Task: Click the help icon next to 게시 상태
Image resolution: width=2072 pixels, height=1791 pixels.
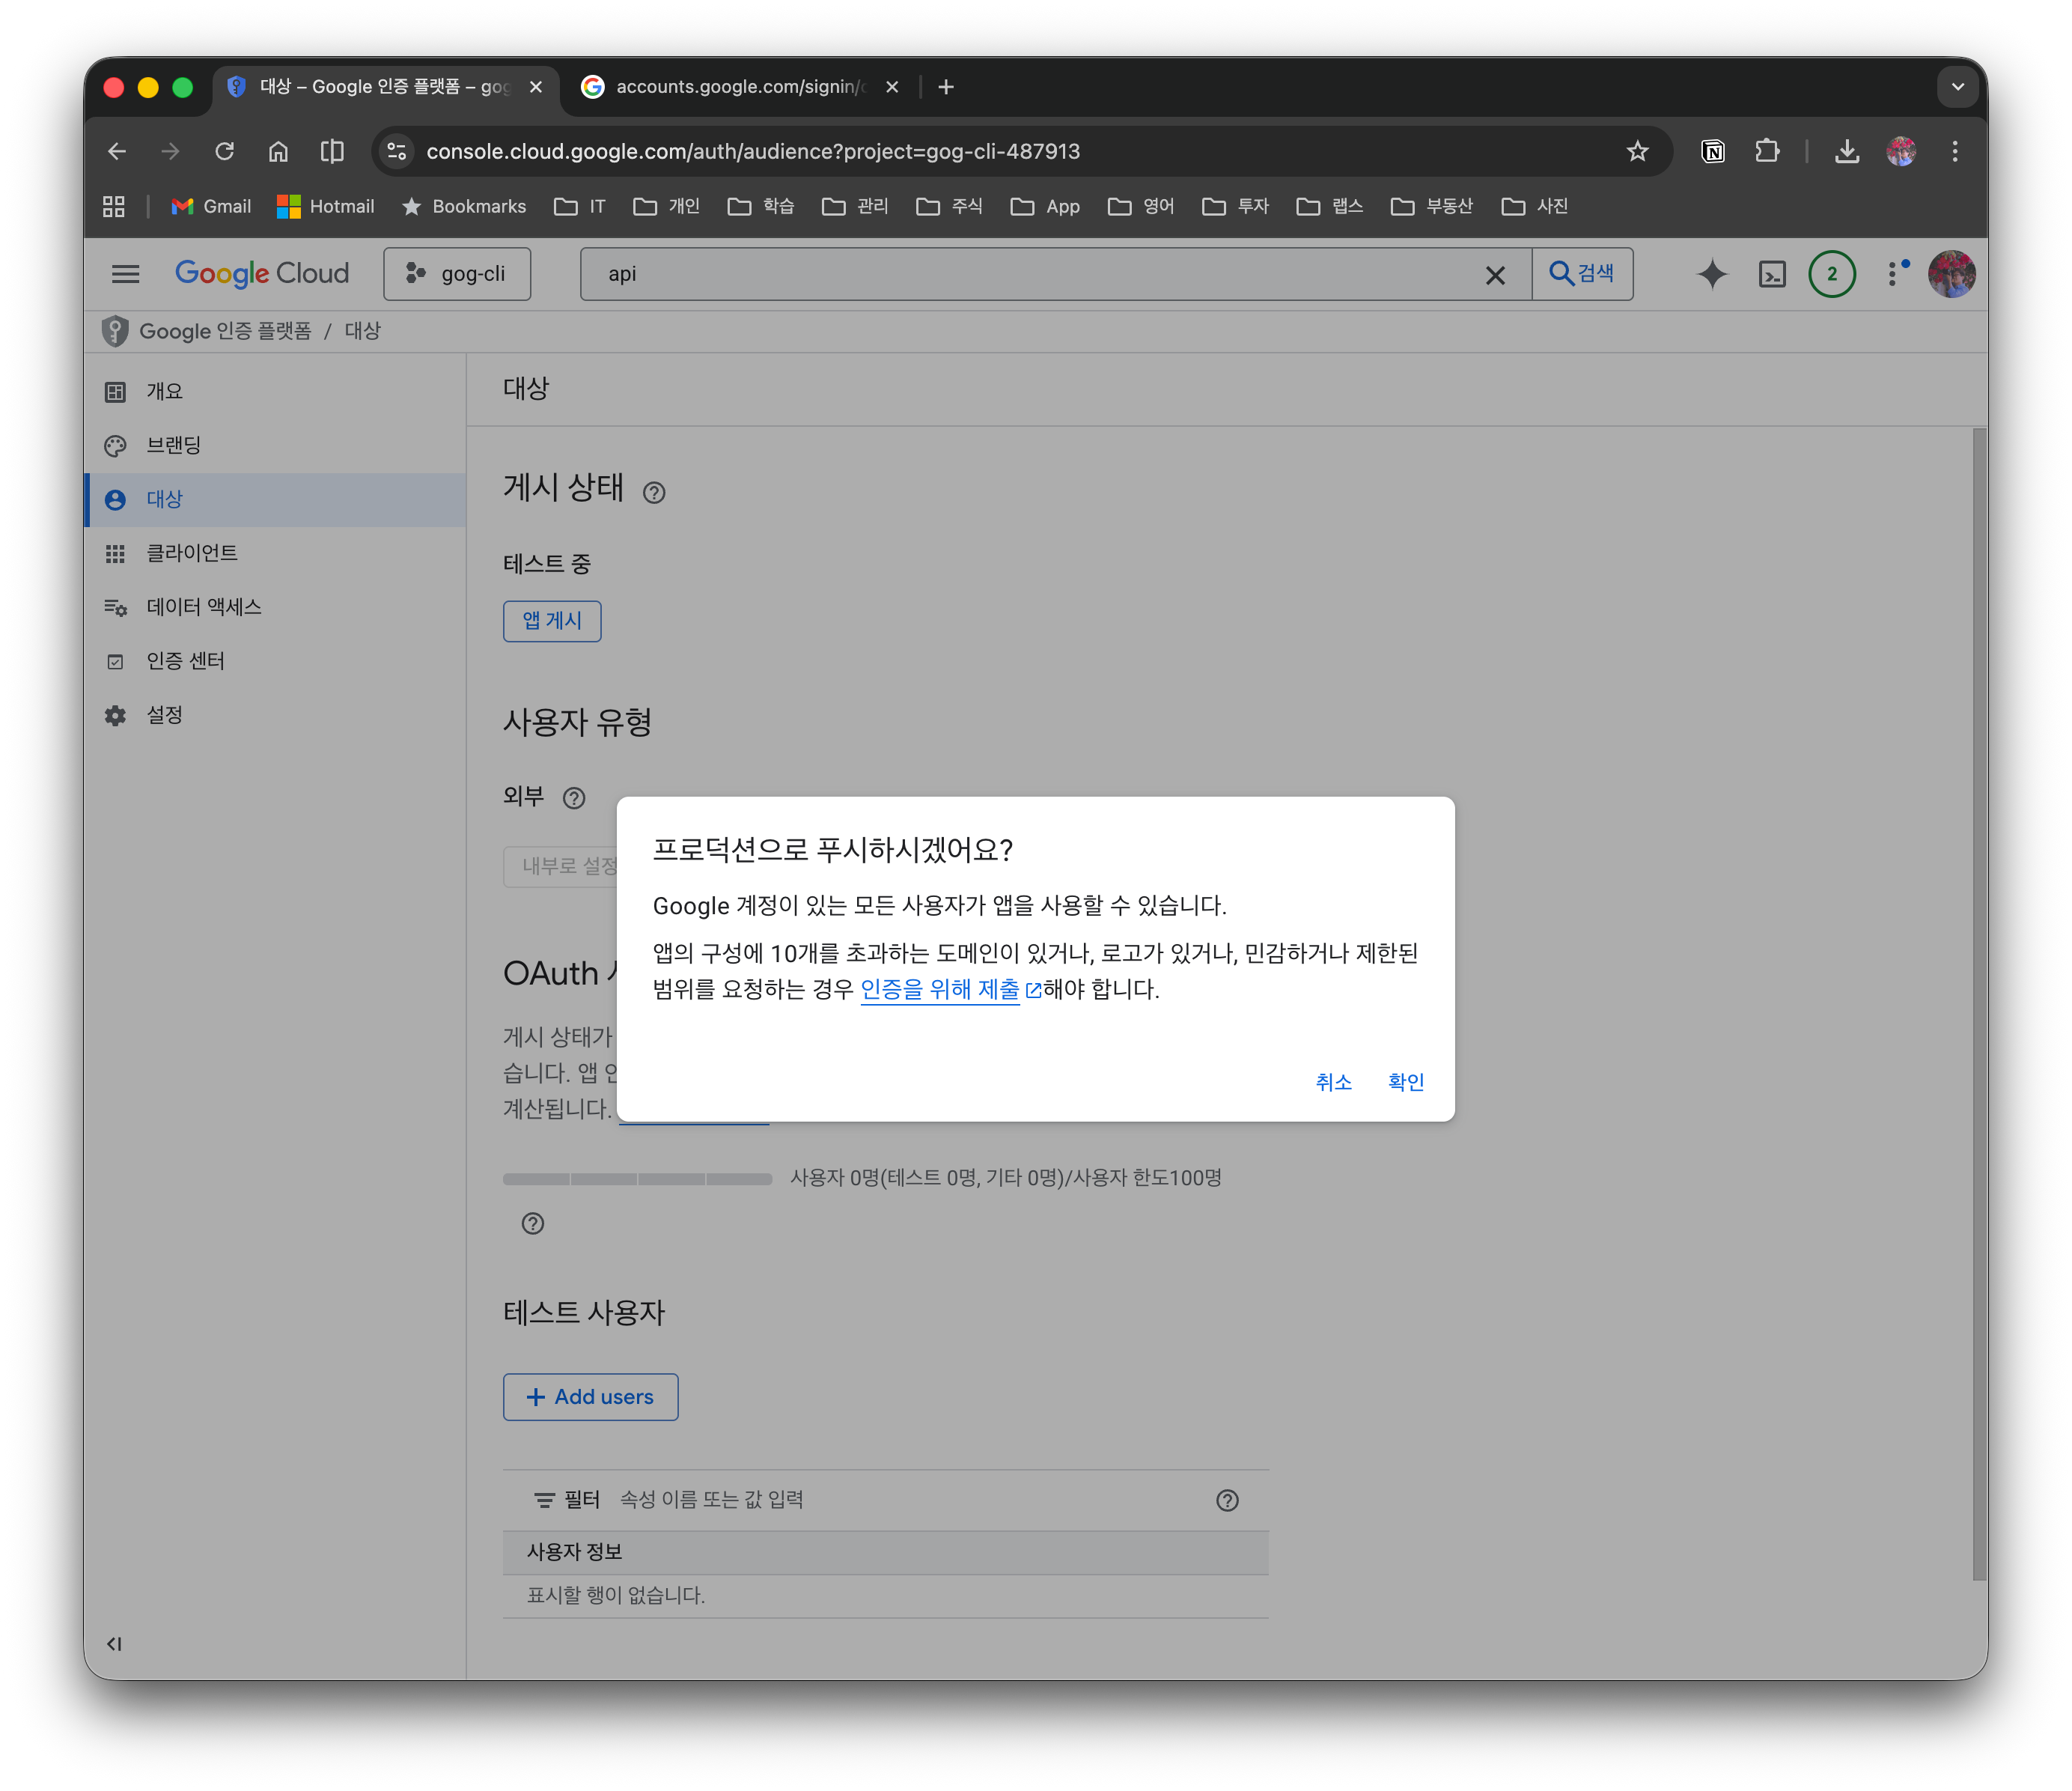Action: (654, 493)
